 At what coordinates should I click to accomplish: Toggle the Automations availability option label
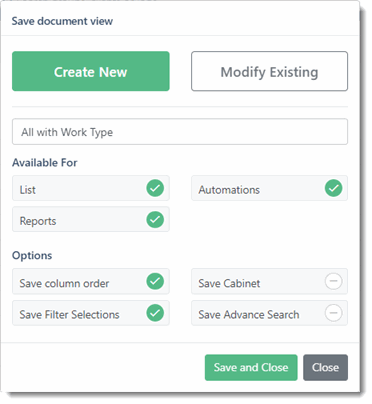point(229,190)
